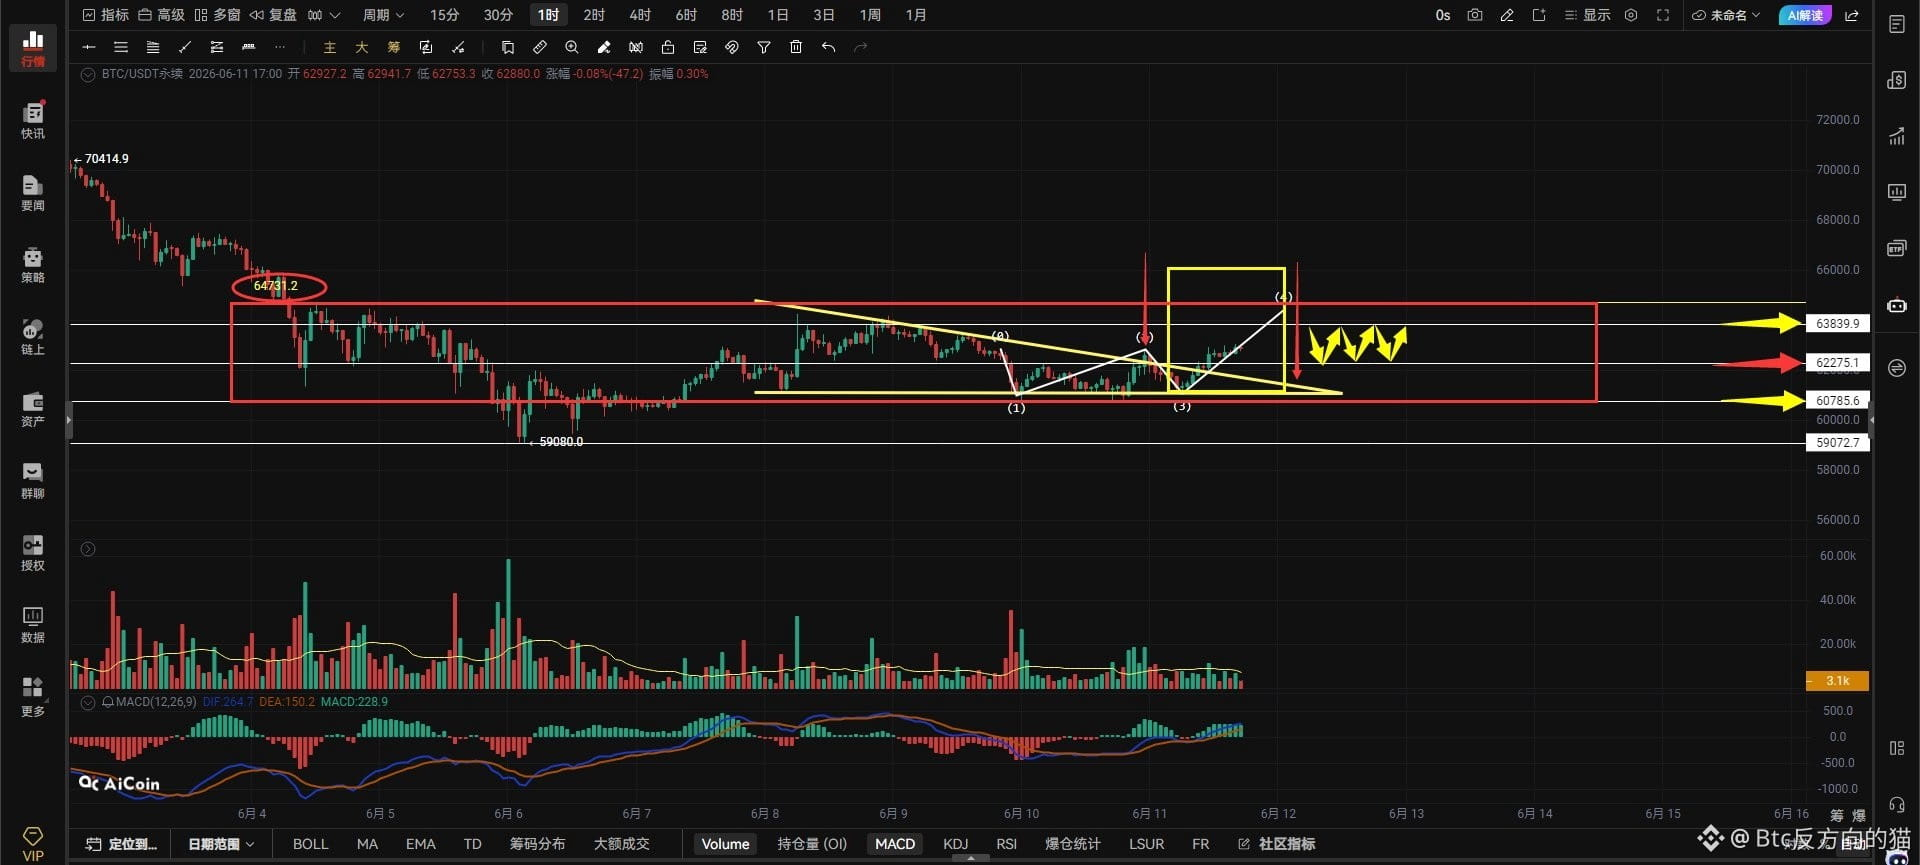Open the 链上 on-chain sidebar icon
The width and height of the screenshot is (1920, 865).
click(x=33, y=336)
